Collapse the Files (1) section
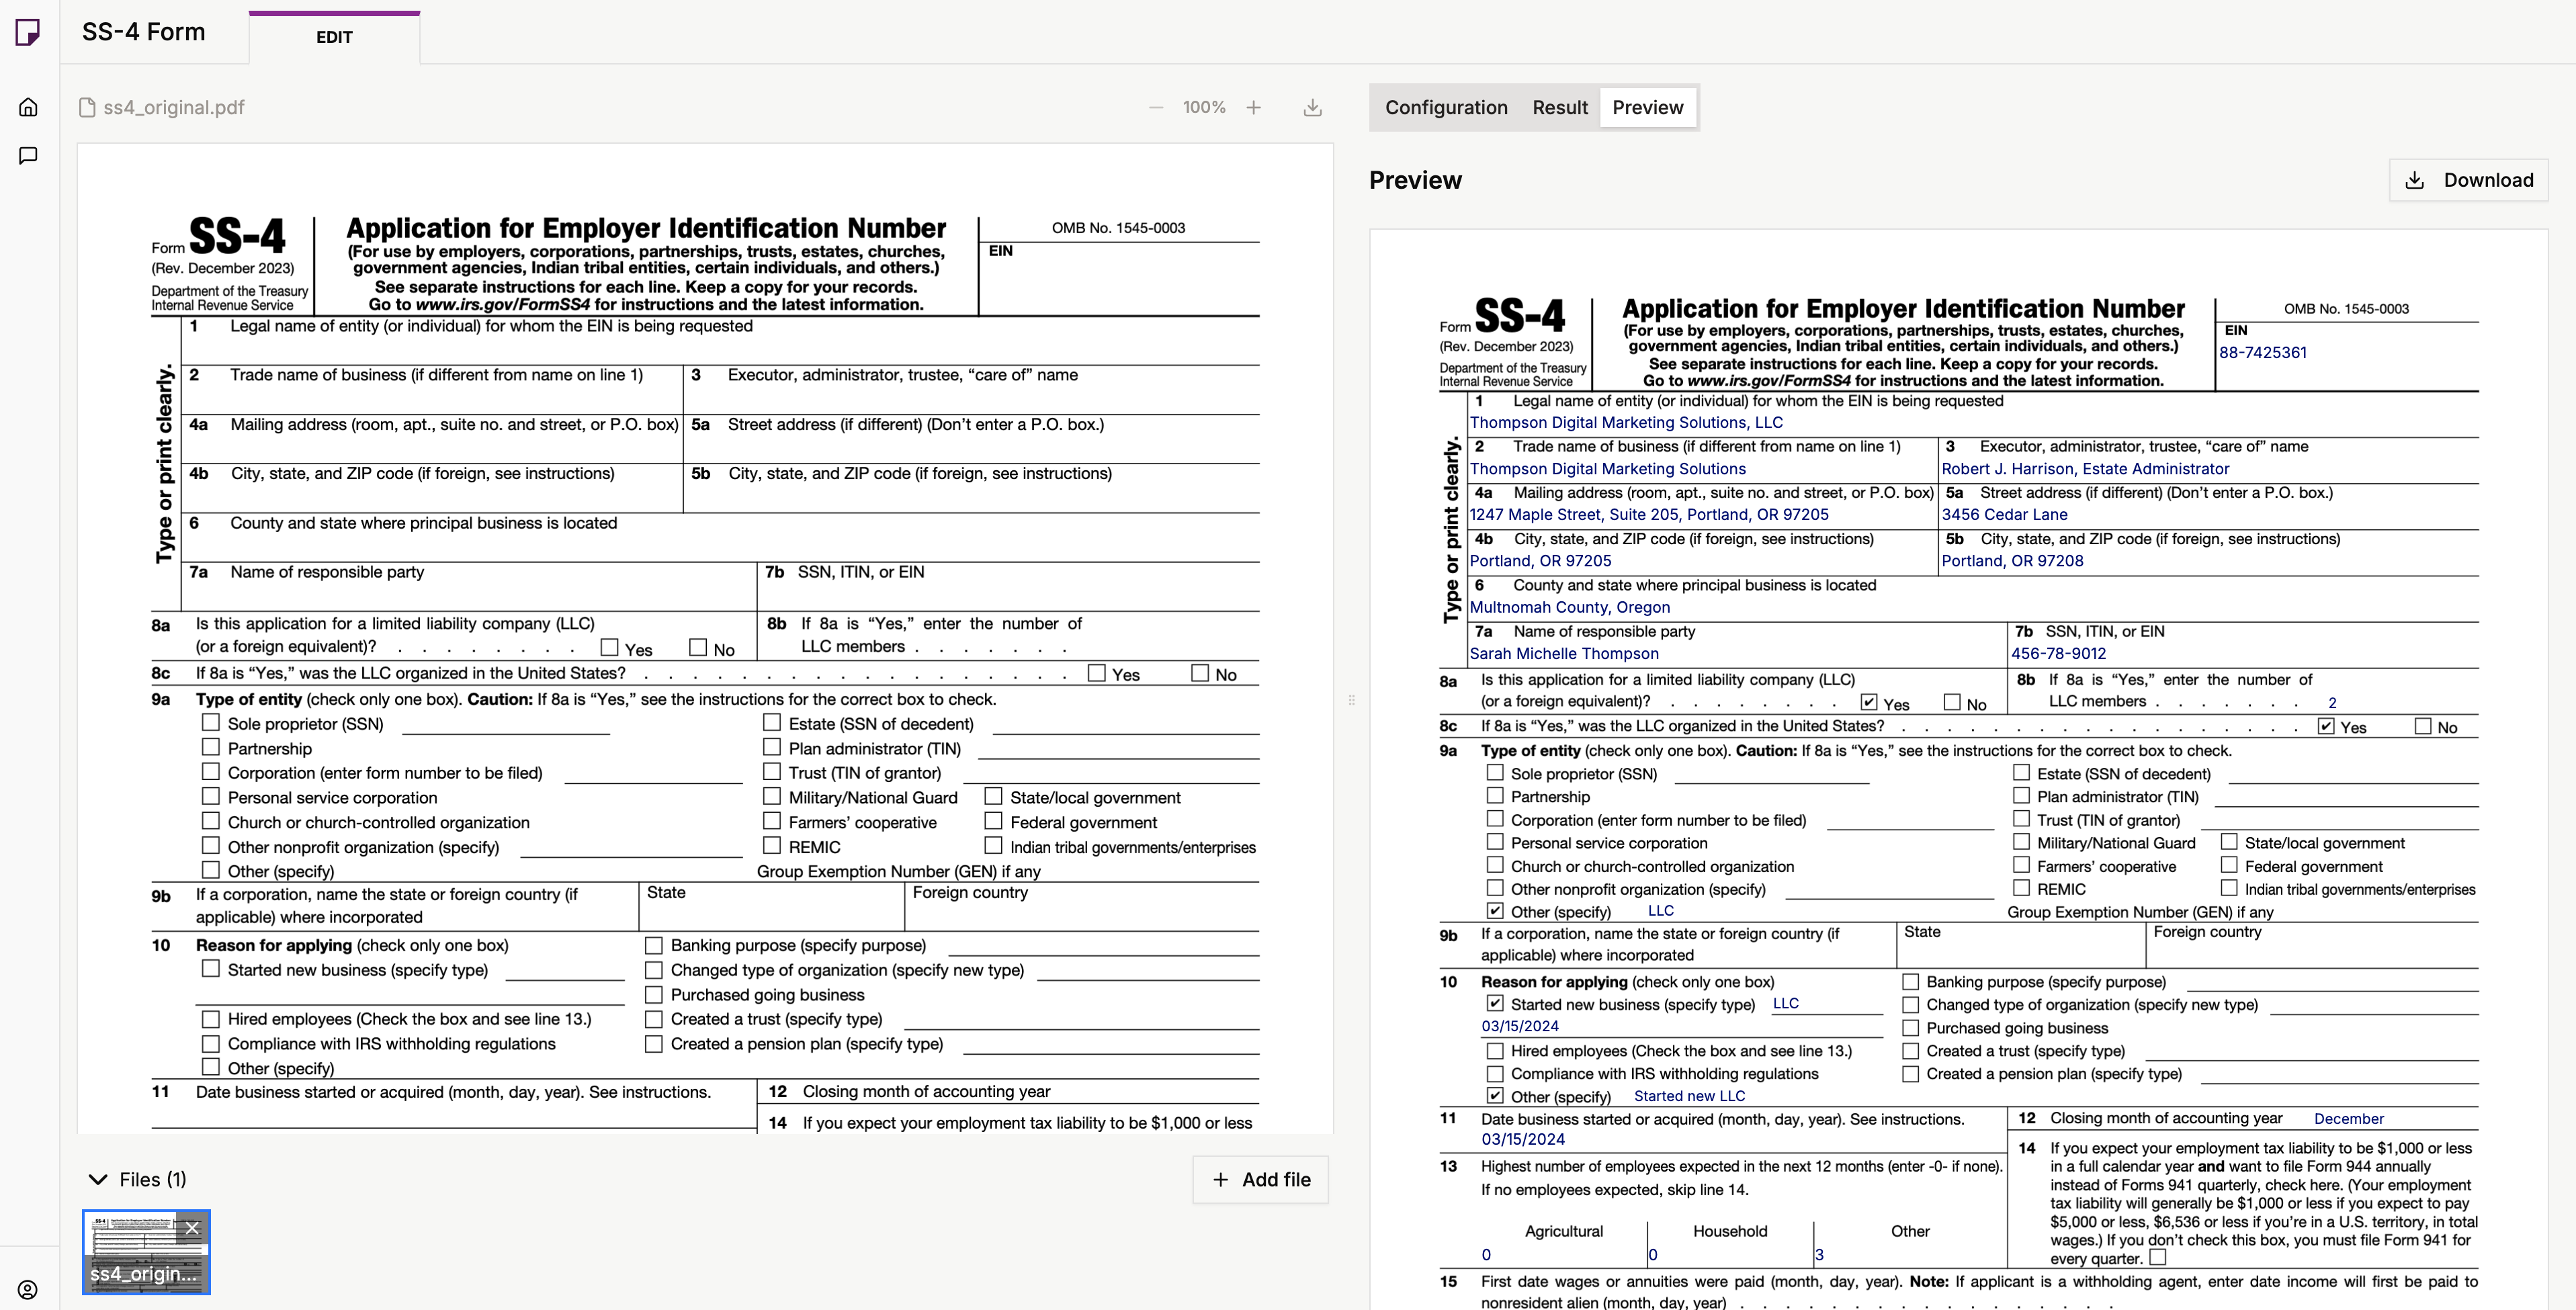The width and height of the screenshot is (2576, 1310). 98,1179
